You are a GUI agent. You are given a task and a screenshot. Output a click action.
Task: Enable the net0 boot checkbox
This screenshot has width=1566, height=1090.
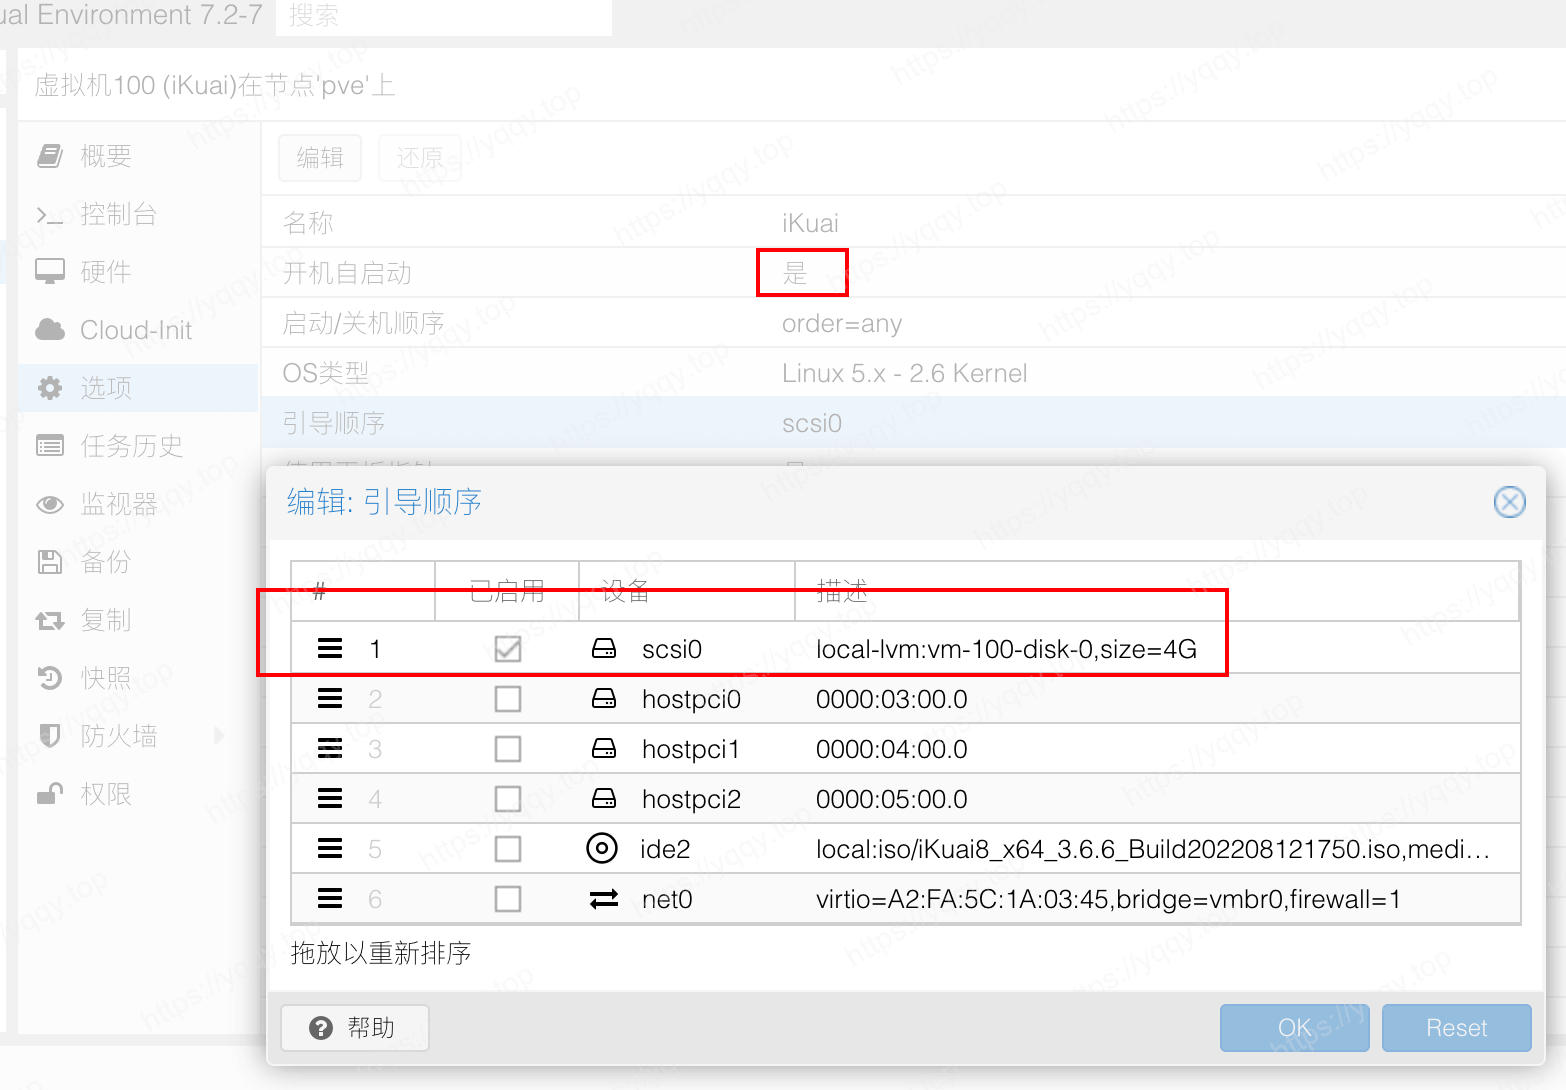[x=508, y=899]
